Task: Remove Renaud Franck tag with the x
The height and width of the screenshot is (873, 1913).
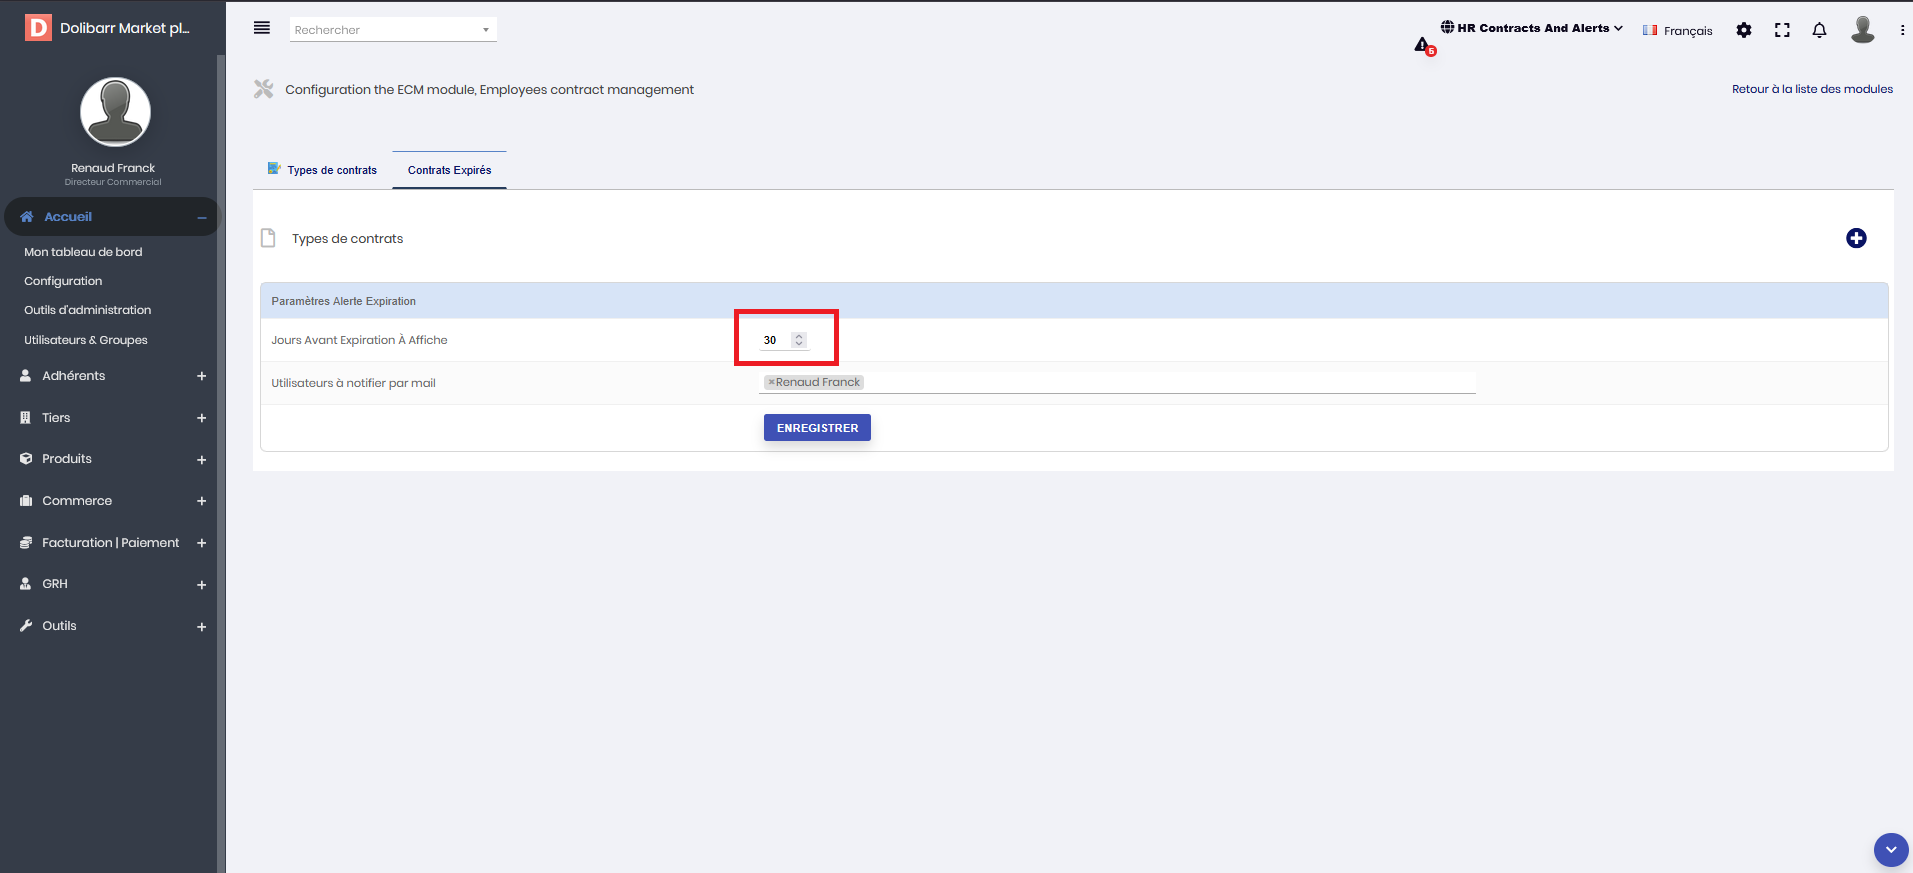Action: (771, 382)
